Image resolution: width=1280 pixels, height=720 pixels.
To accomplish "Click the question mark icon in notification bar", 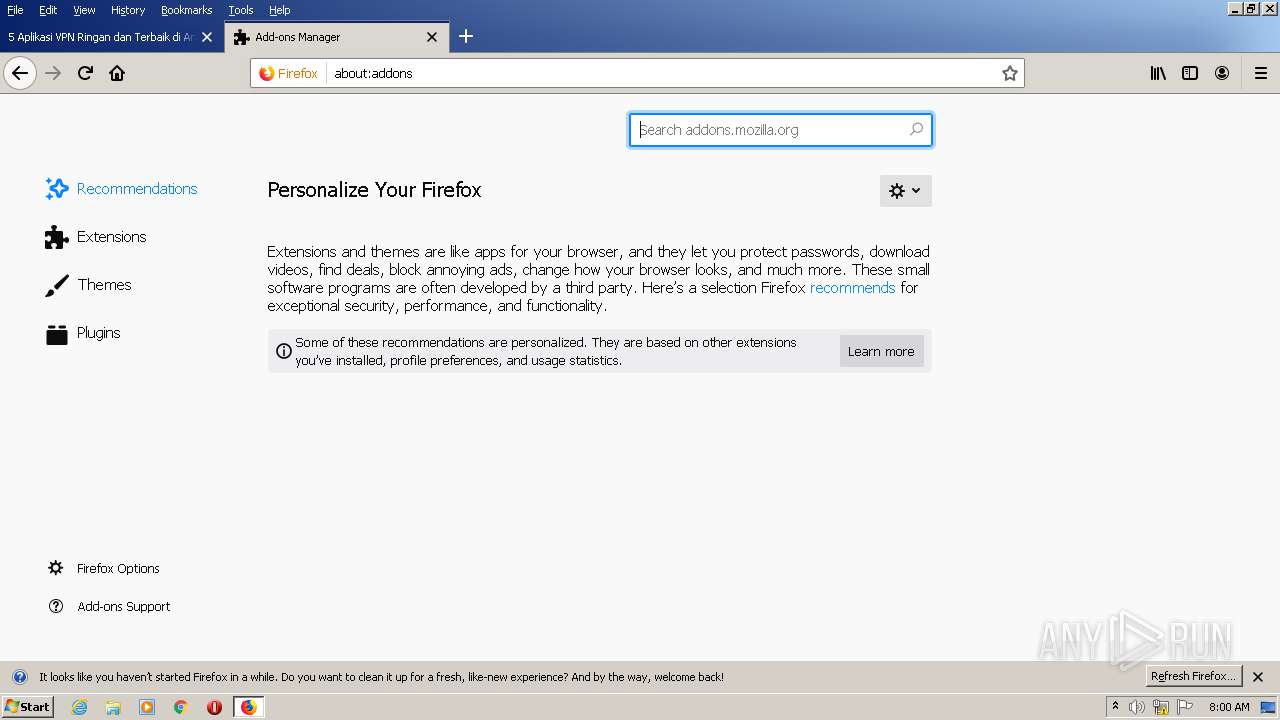I will point(19,677).
